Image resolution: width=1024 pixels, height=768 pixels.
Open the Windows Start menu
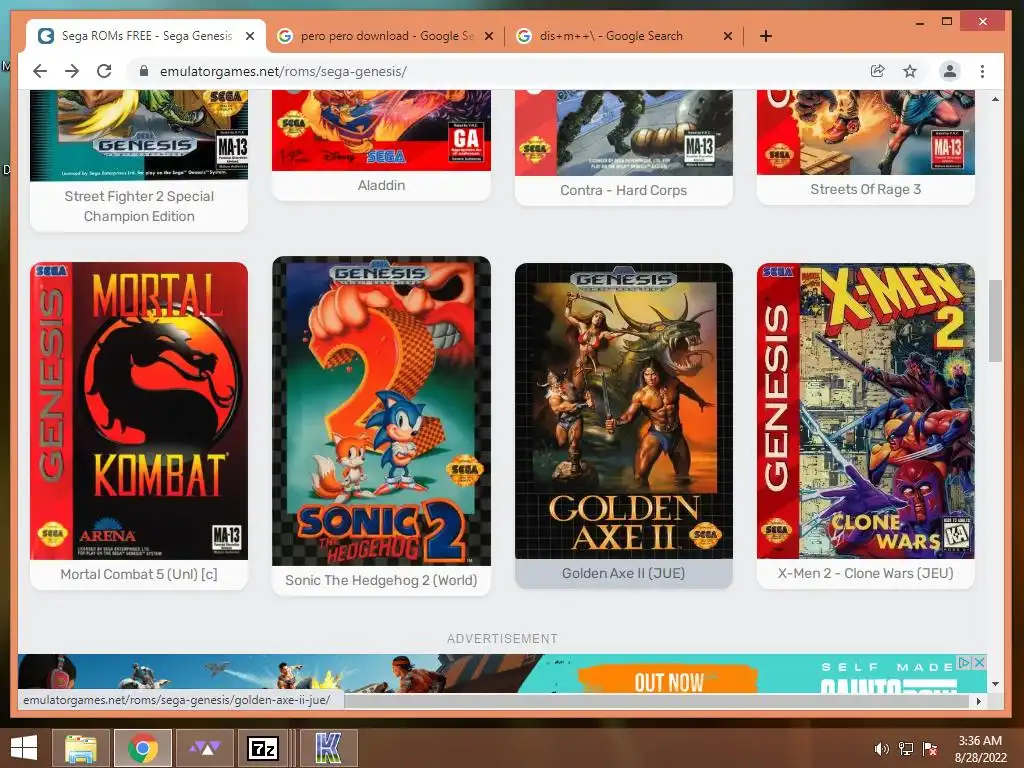24,748
